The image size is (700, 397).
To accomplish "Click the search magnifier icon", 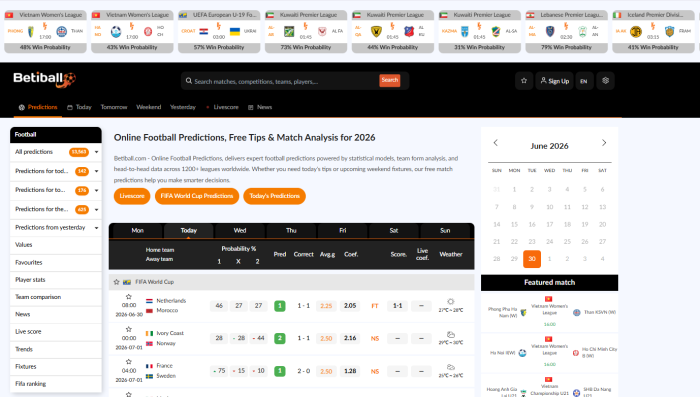I will [x=189, y=81].
